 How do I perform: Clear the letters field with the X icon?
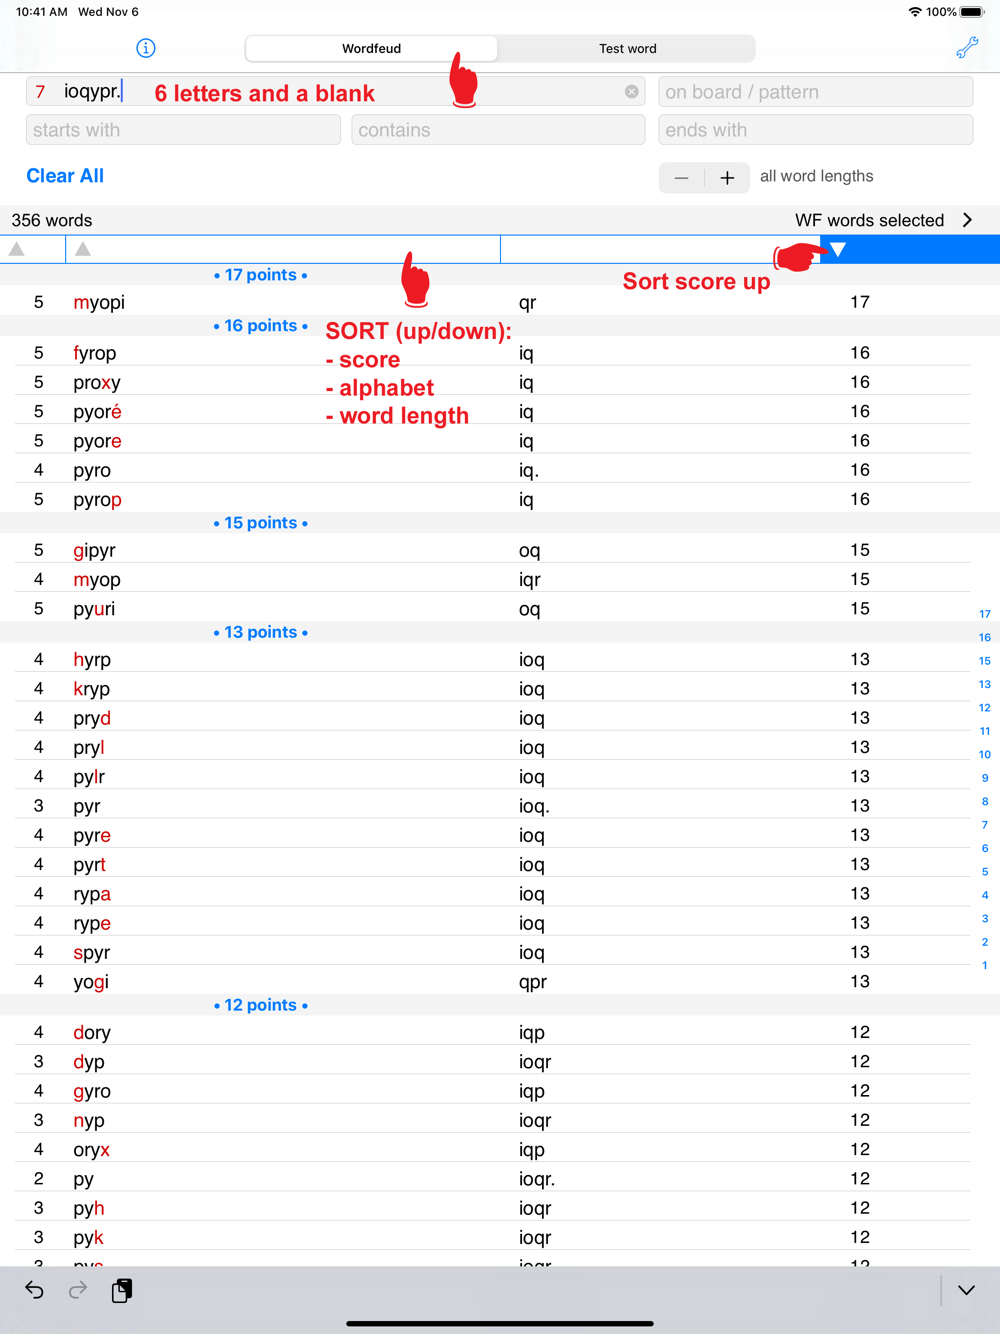[632, 91]
